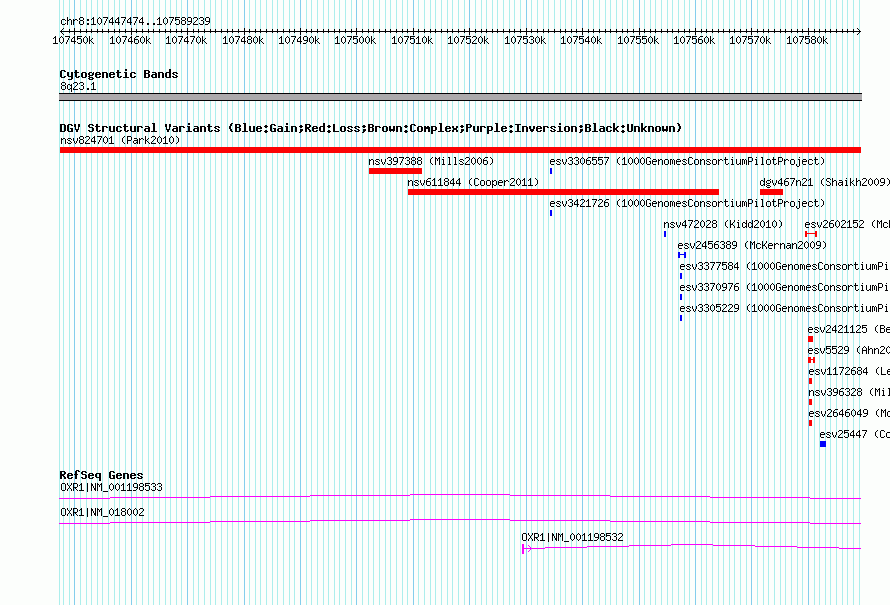
Task: Click the DGV Structural Variants track title
Action: (x=371, y=128)
